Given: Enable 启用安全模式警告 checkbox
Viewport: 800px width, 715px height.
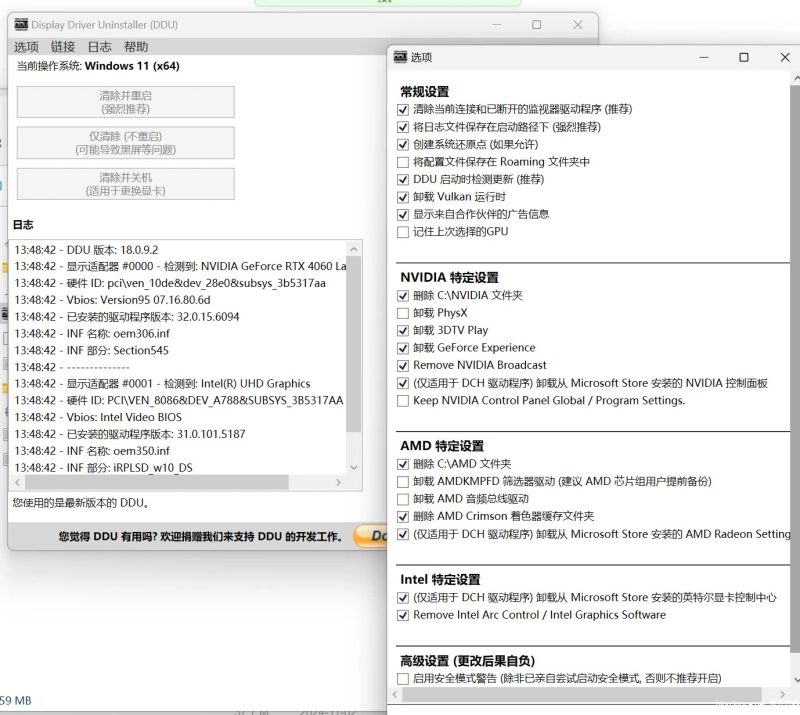Looking at the screenshot, I should [x=403, y=679].
